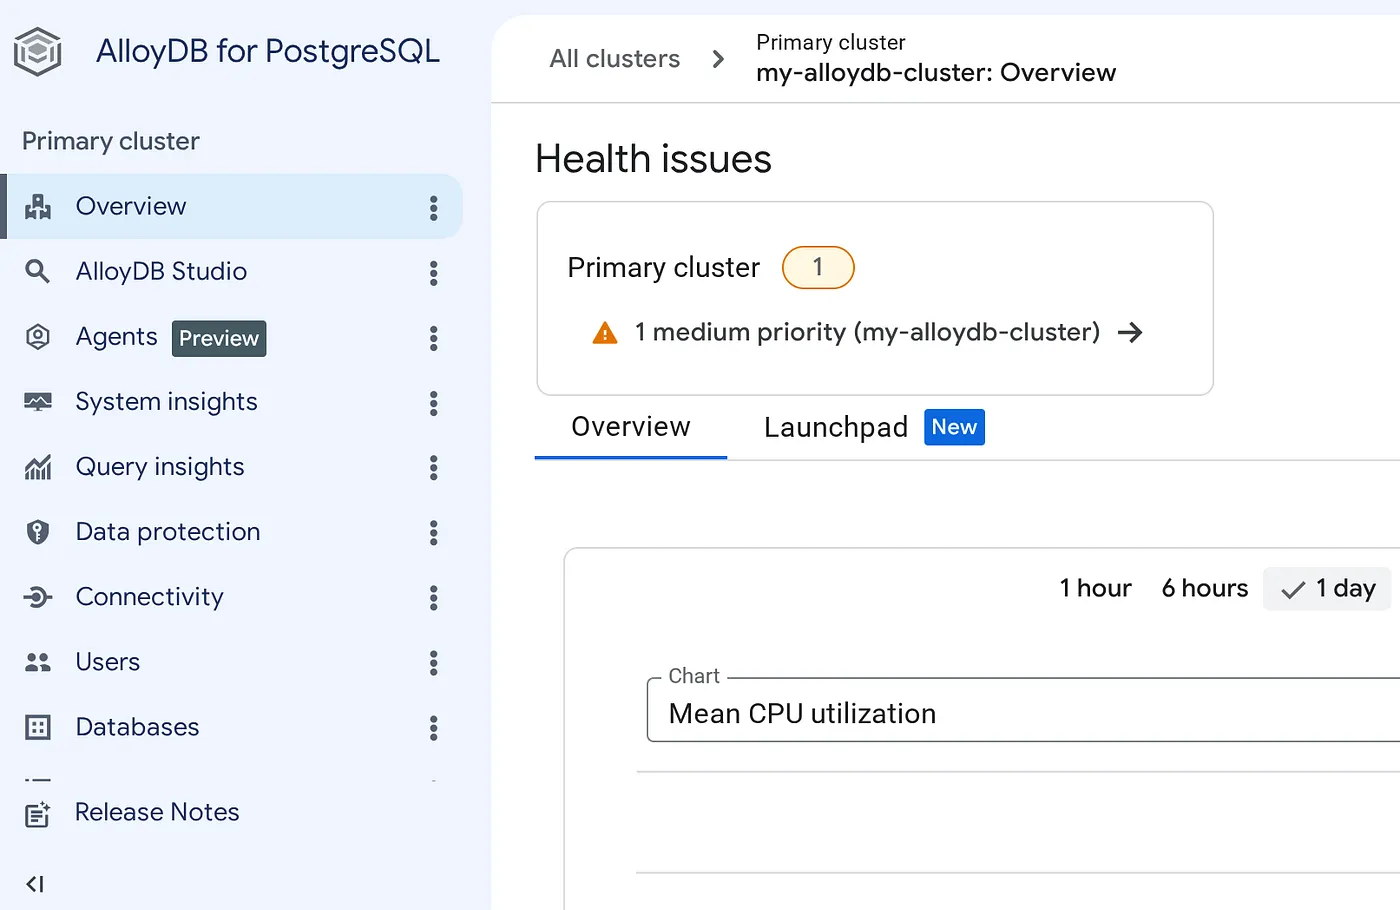Open more options for Overview
Image resolution: width=1400 pixels, height=910 pixels.
434,207
